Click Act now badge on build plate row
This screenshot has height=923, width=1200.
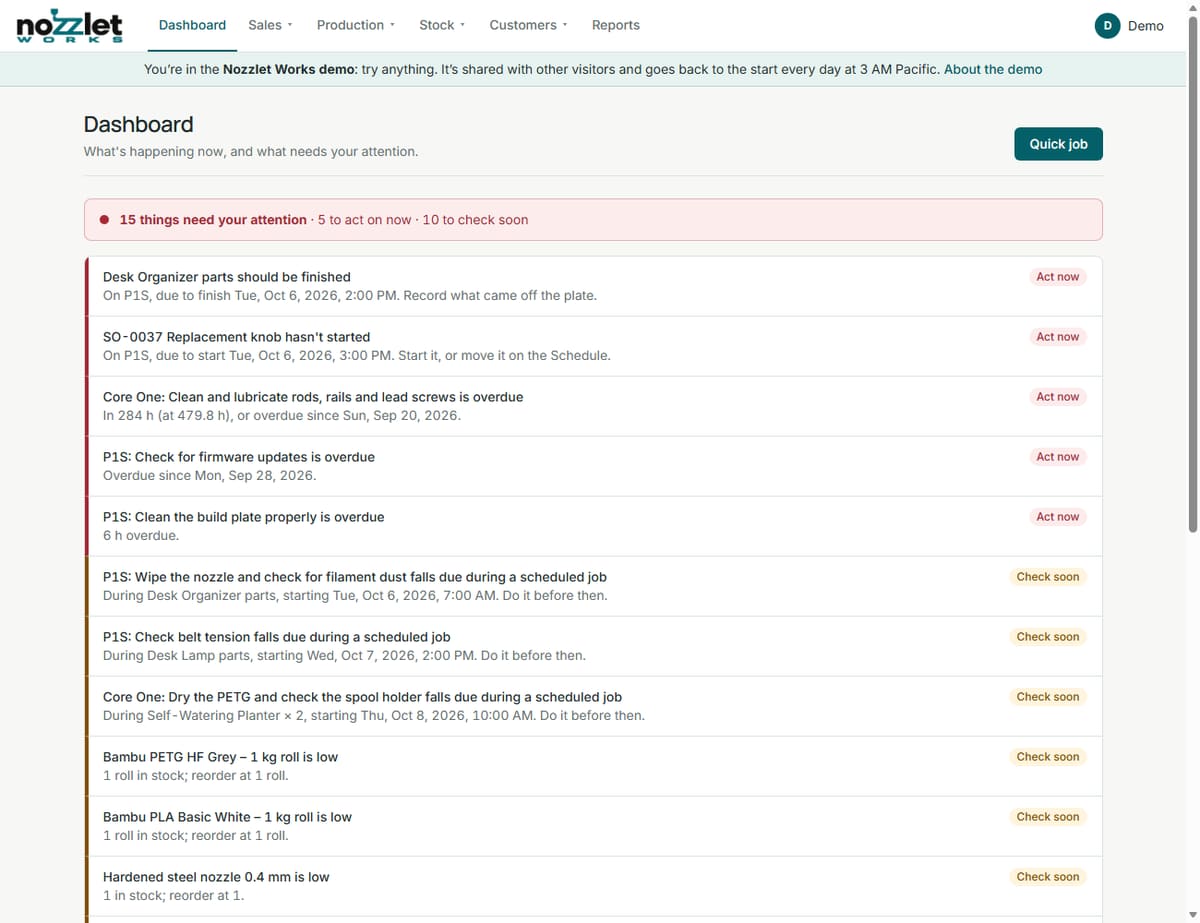(x=1057, y=517)
